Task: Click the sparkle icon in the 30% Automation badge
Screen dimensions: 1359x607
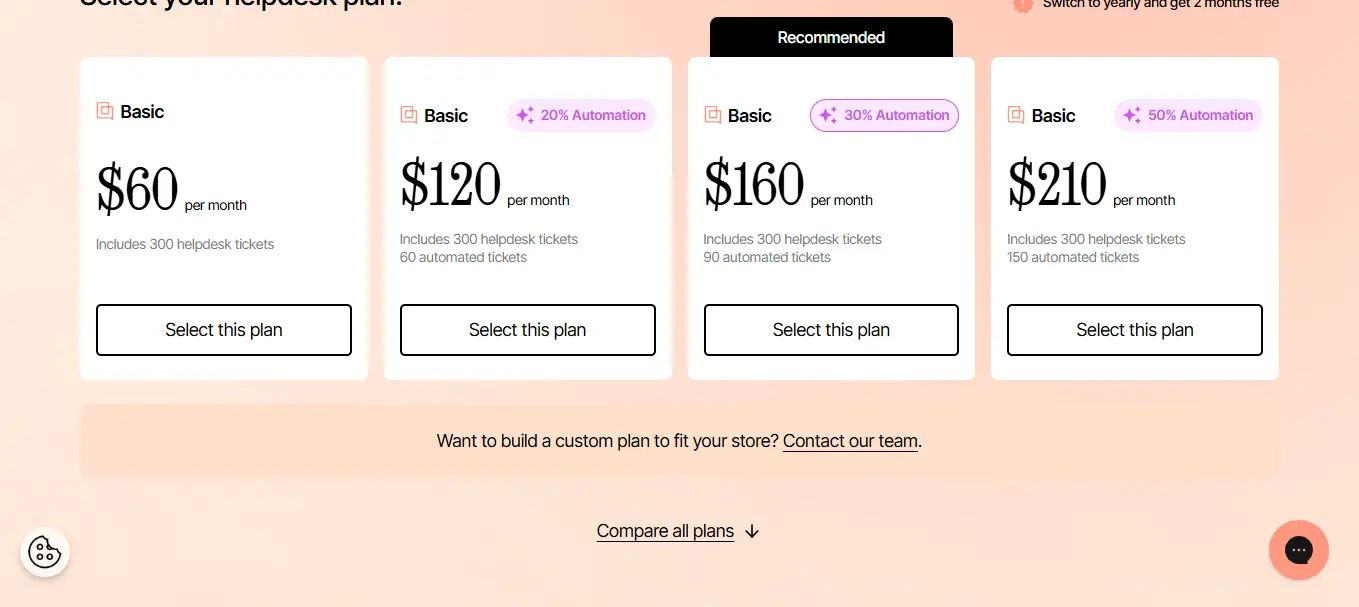Action: coord(828,115)
